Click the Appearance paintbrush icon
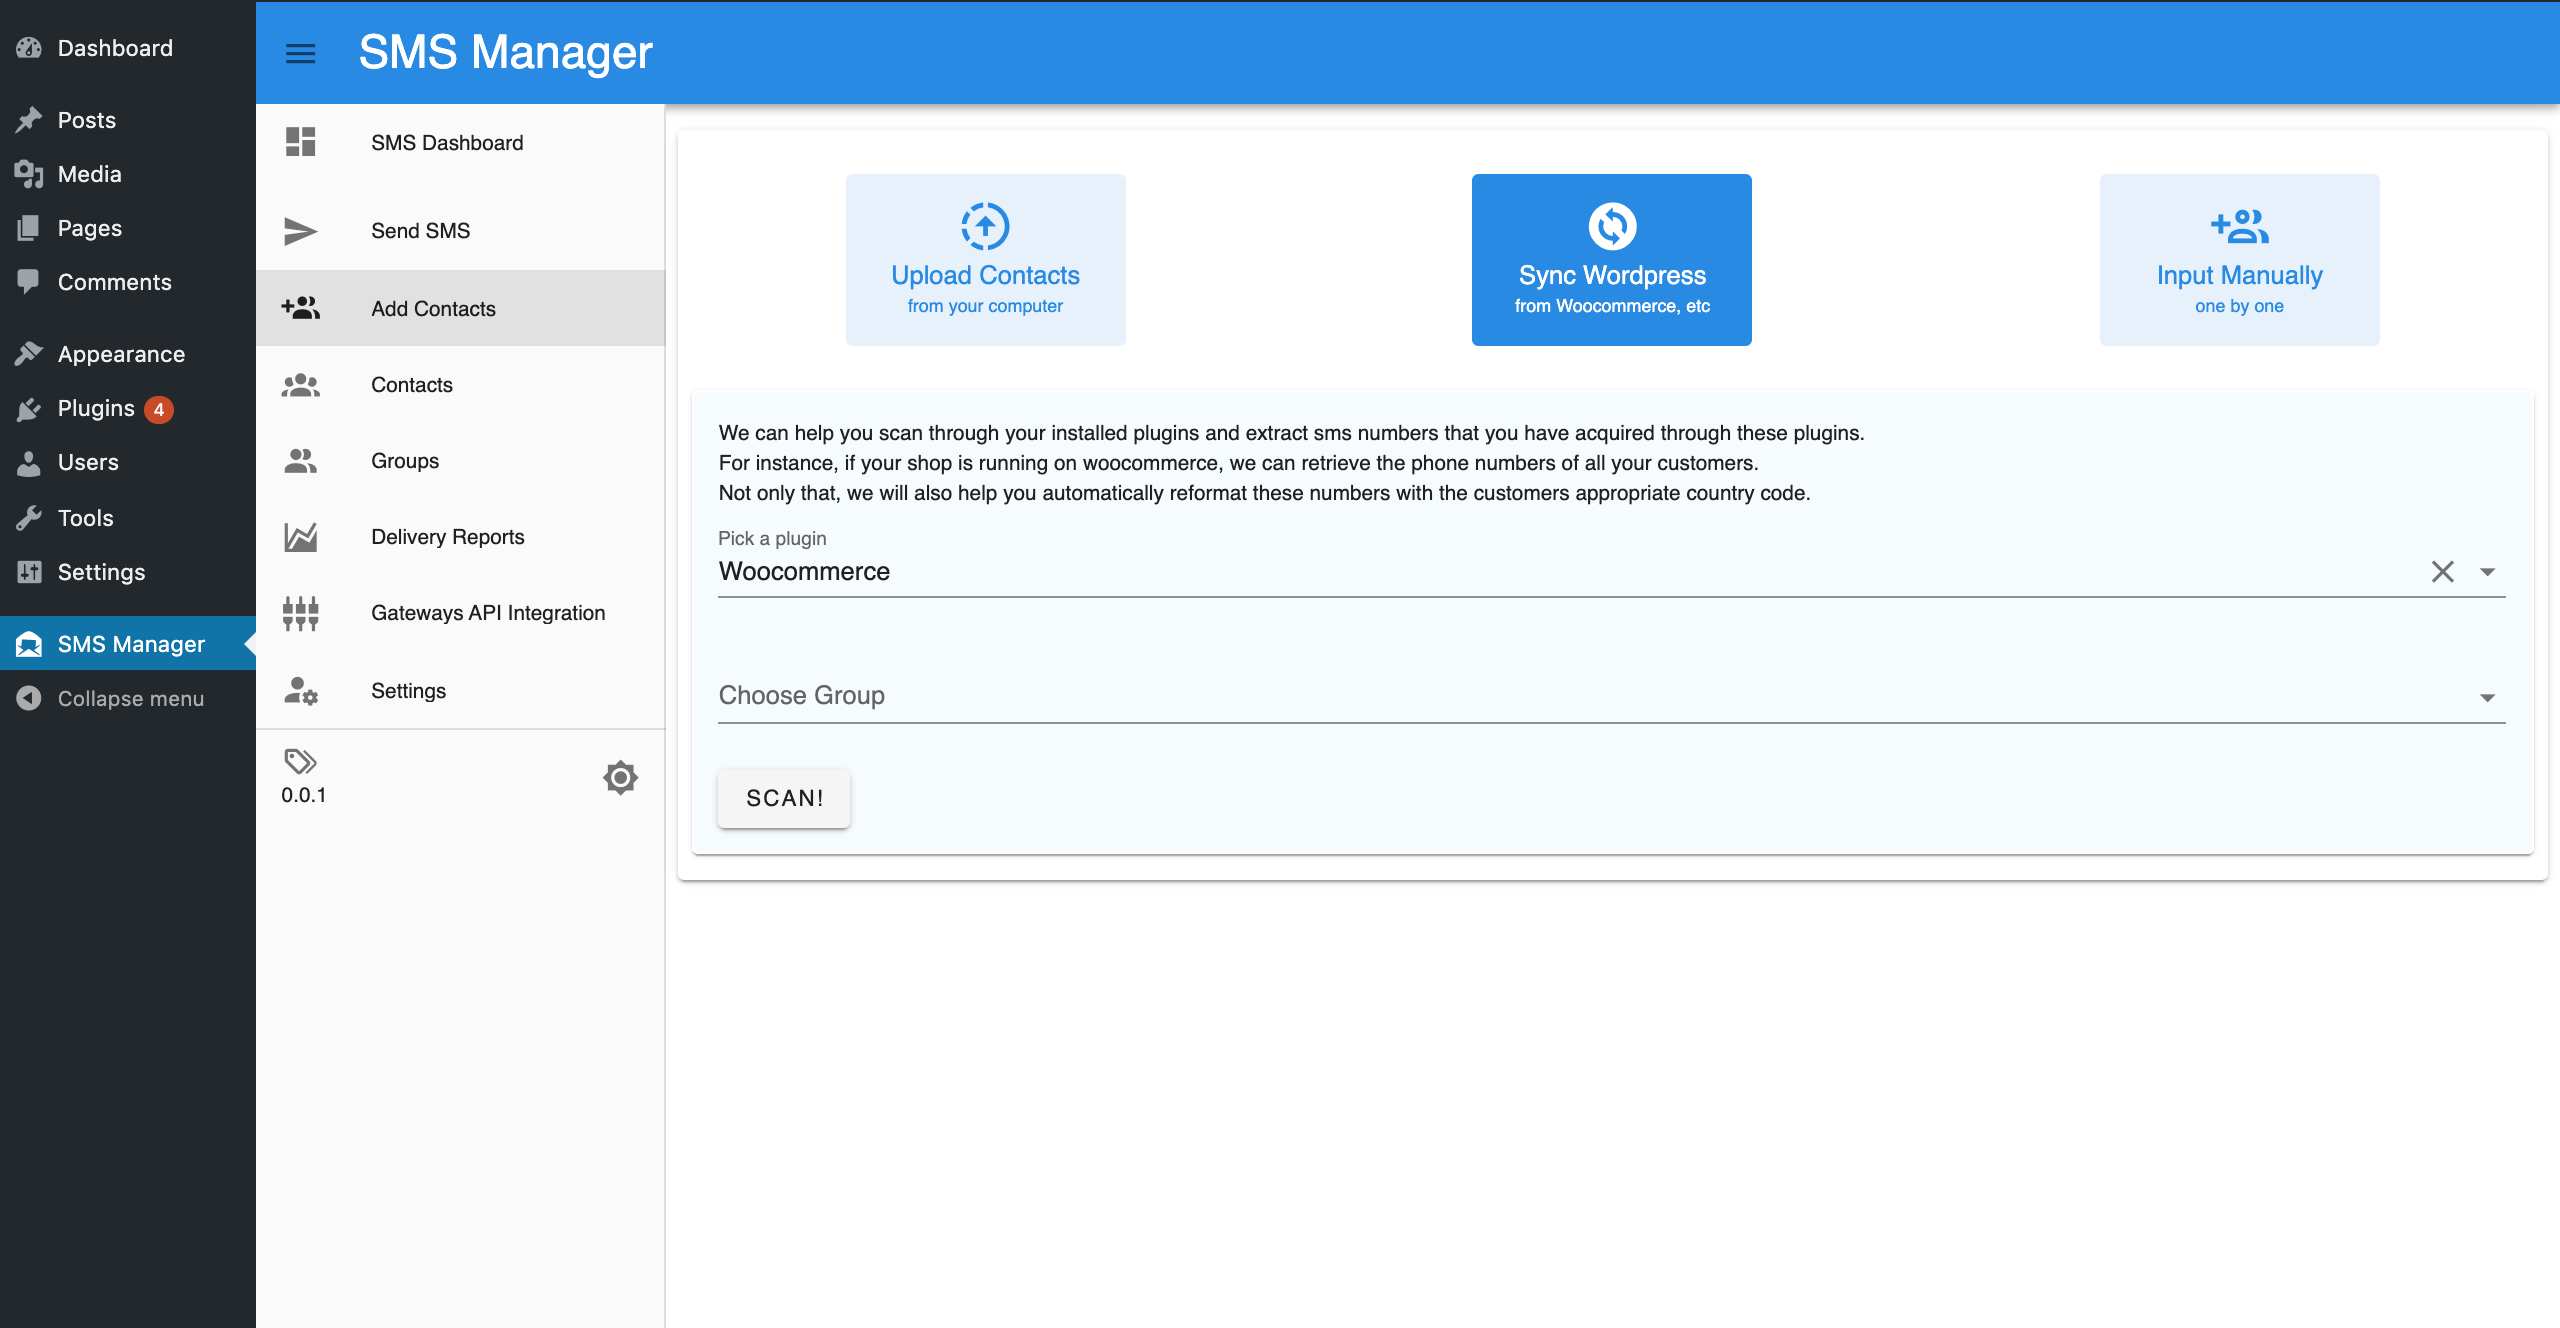The width and height of the screenshot is (2560, 1328). [29, 353]
